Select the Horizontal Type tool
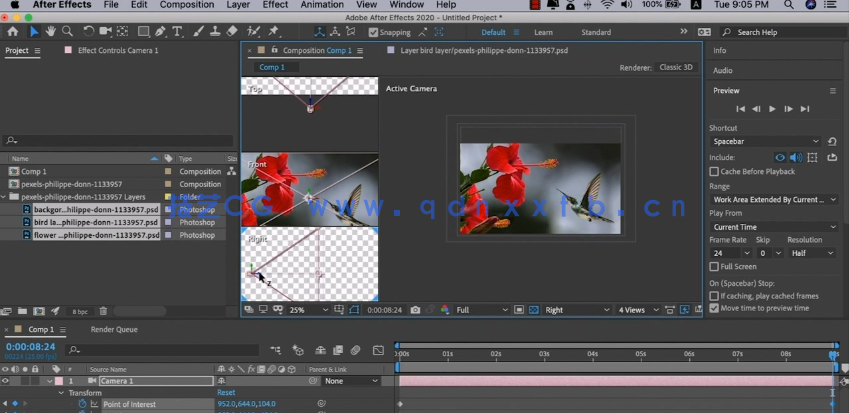The width and height of the screenshot is (849, 413). 177,31
